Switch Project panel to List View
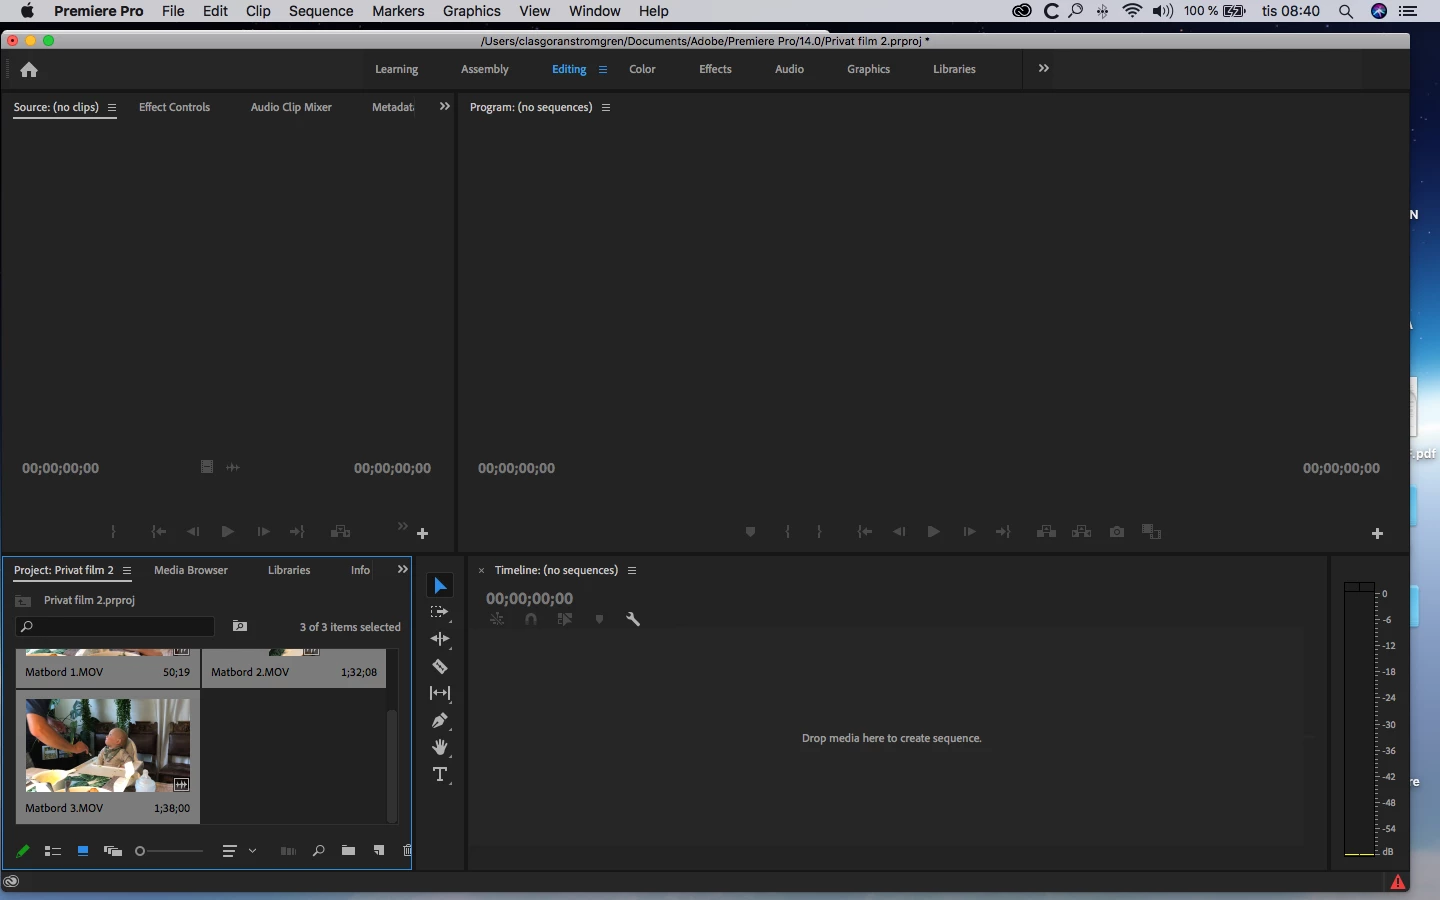 click(53, 851)
